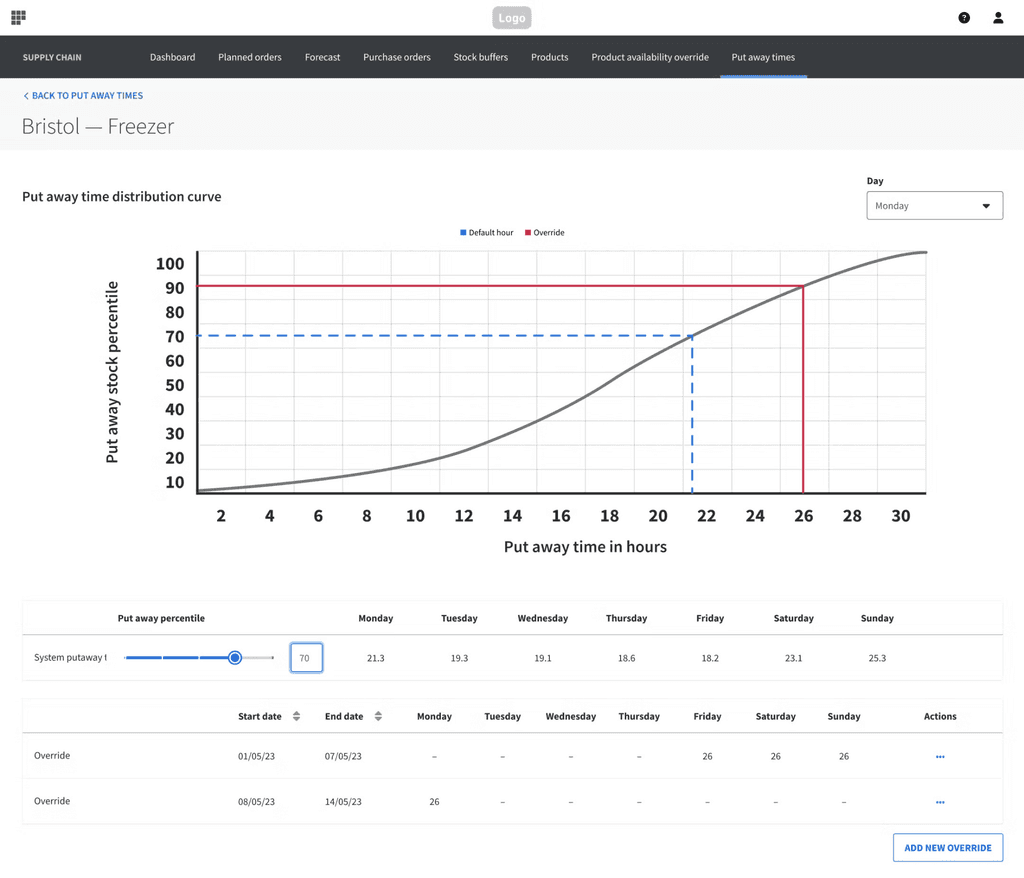
Task: Click the end date 07/05/23
Action: 343,756
